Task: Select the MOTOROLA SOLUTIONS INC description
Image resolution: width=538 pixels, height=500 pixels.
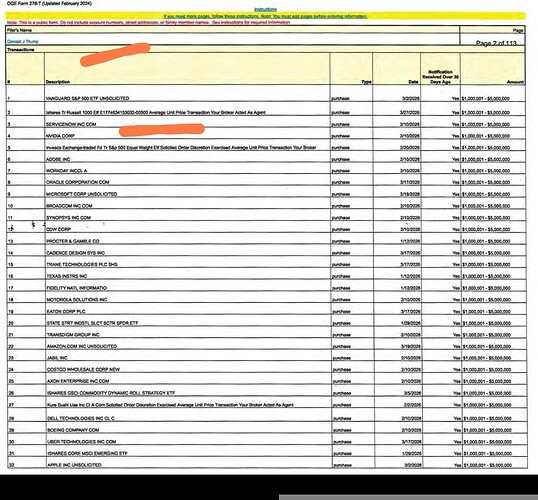Action: (x=77, y=300)
